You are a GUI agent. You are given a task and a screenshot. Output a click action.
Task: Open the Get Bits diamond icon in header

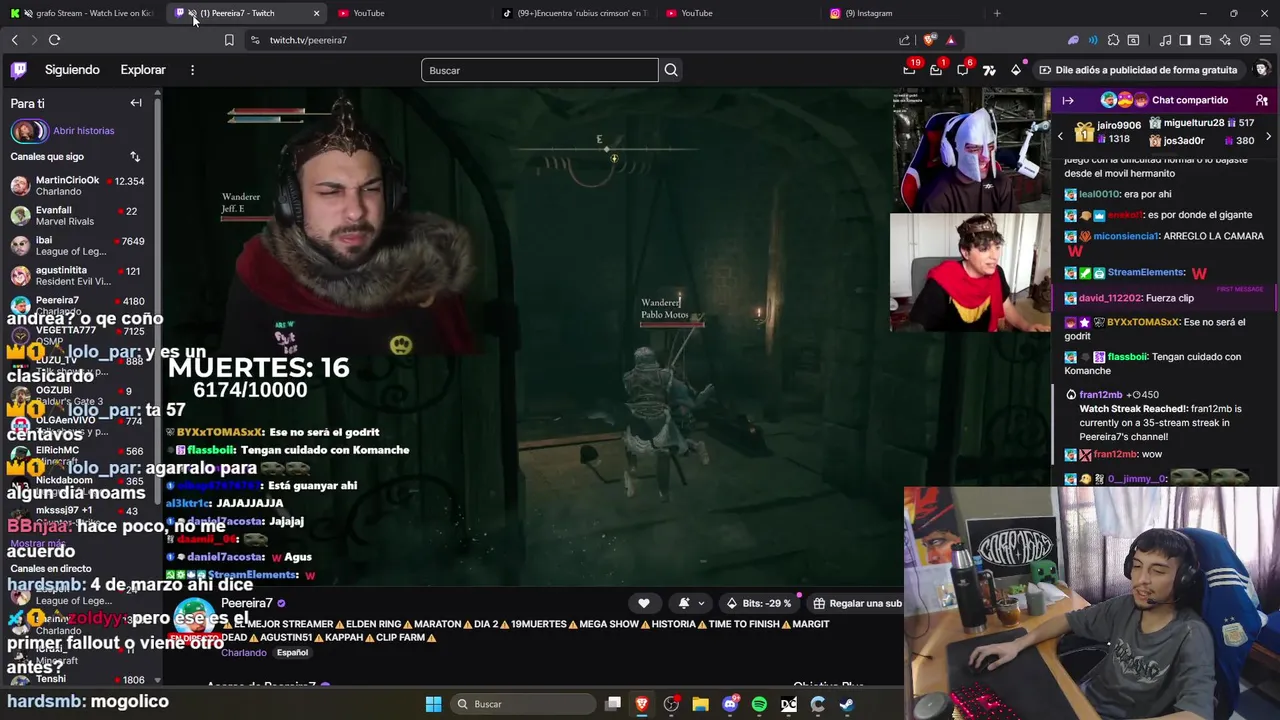pos(1016,70)
